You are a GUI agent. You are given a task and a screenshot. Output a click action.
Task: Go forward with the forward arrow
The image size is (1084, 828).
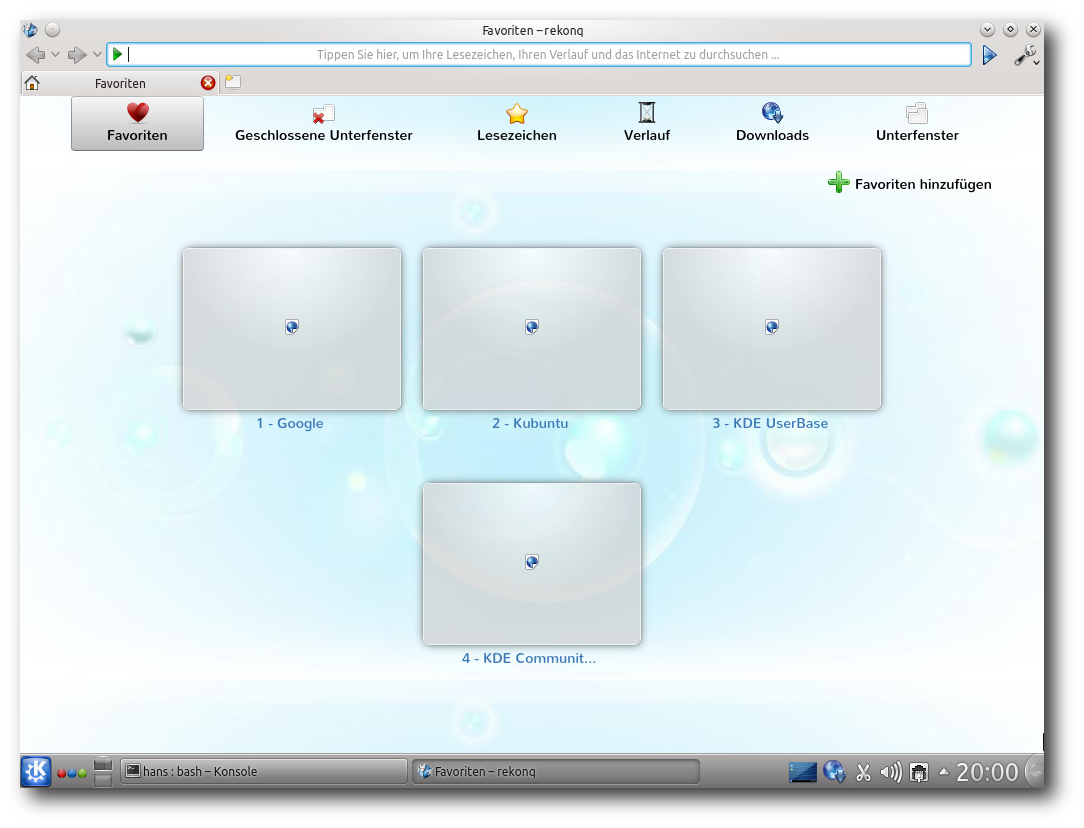(x=77, y=55)
